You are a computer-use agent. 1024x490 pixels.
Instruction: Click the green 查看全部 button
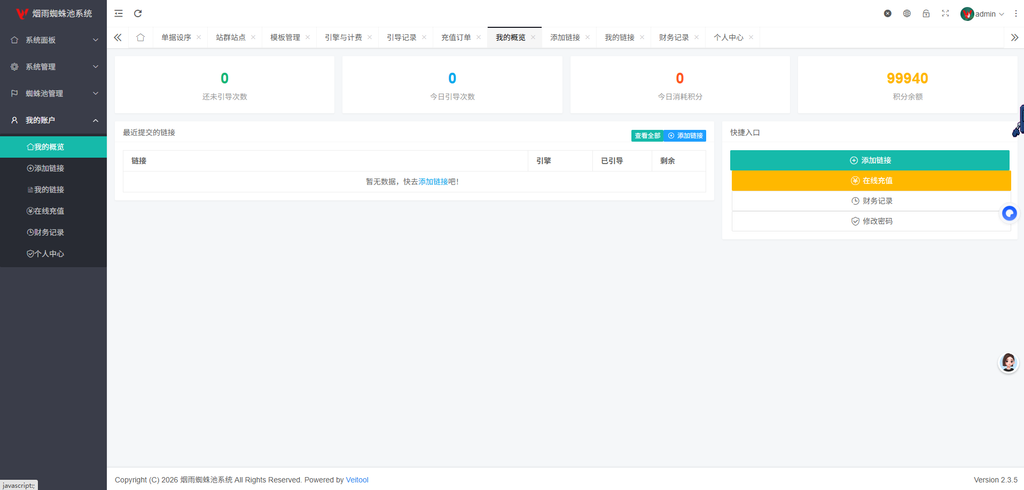(647, 135)
